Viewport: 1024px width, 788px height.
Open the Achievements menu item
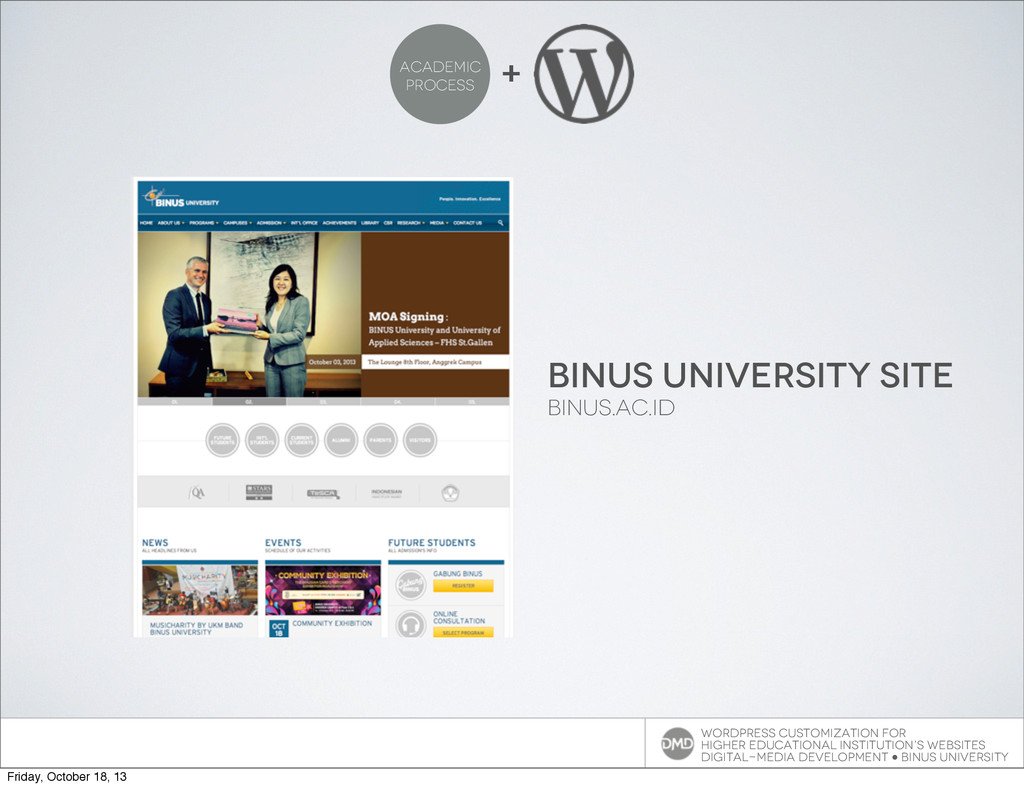pyautogui.click(x=340, y=223)
